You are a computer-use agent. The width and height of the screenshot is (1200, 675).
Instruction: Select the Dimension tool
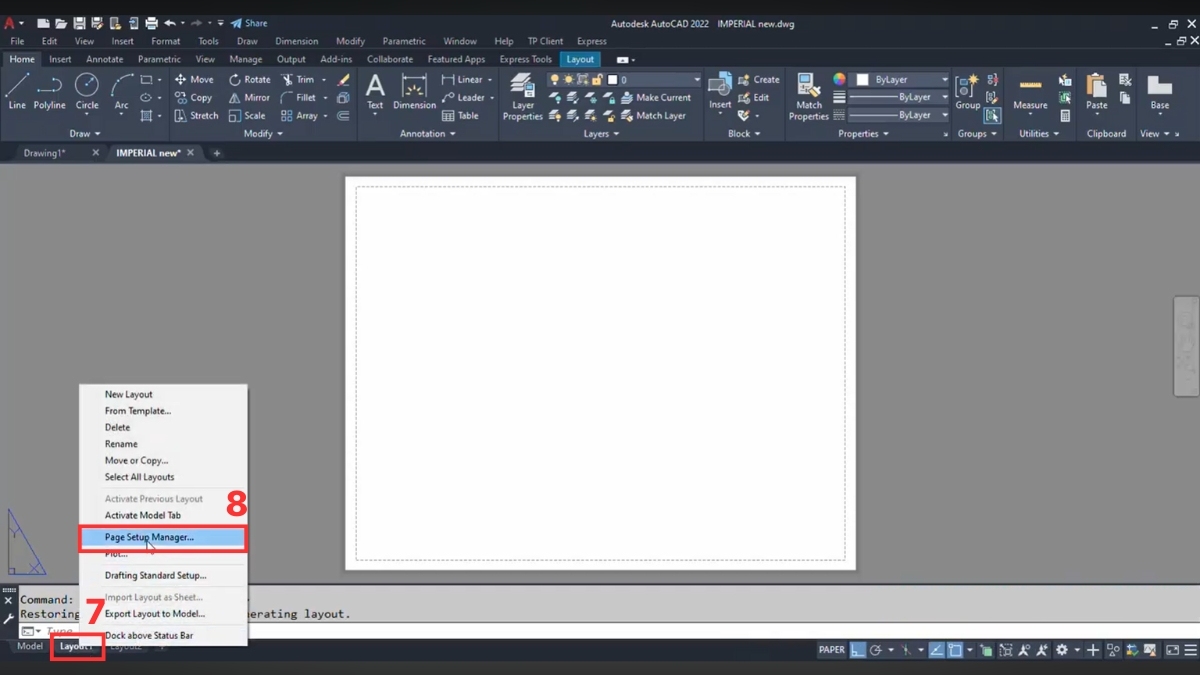click(x=414, y=90)
